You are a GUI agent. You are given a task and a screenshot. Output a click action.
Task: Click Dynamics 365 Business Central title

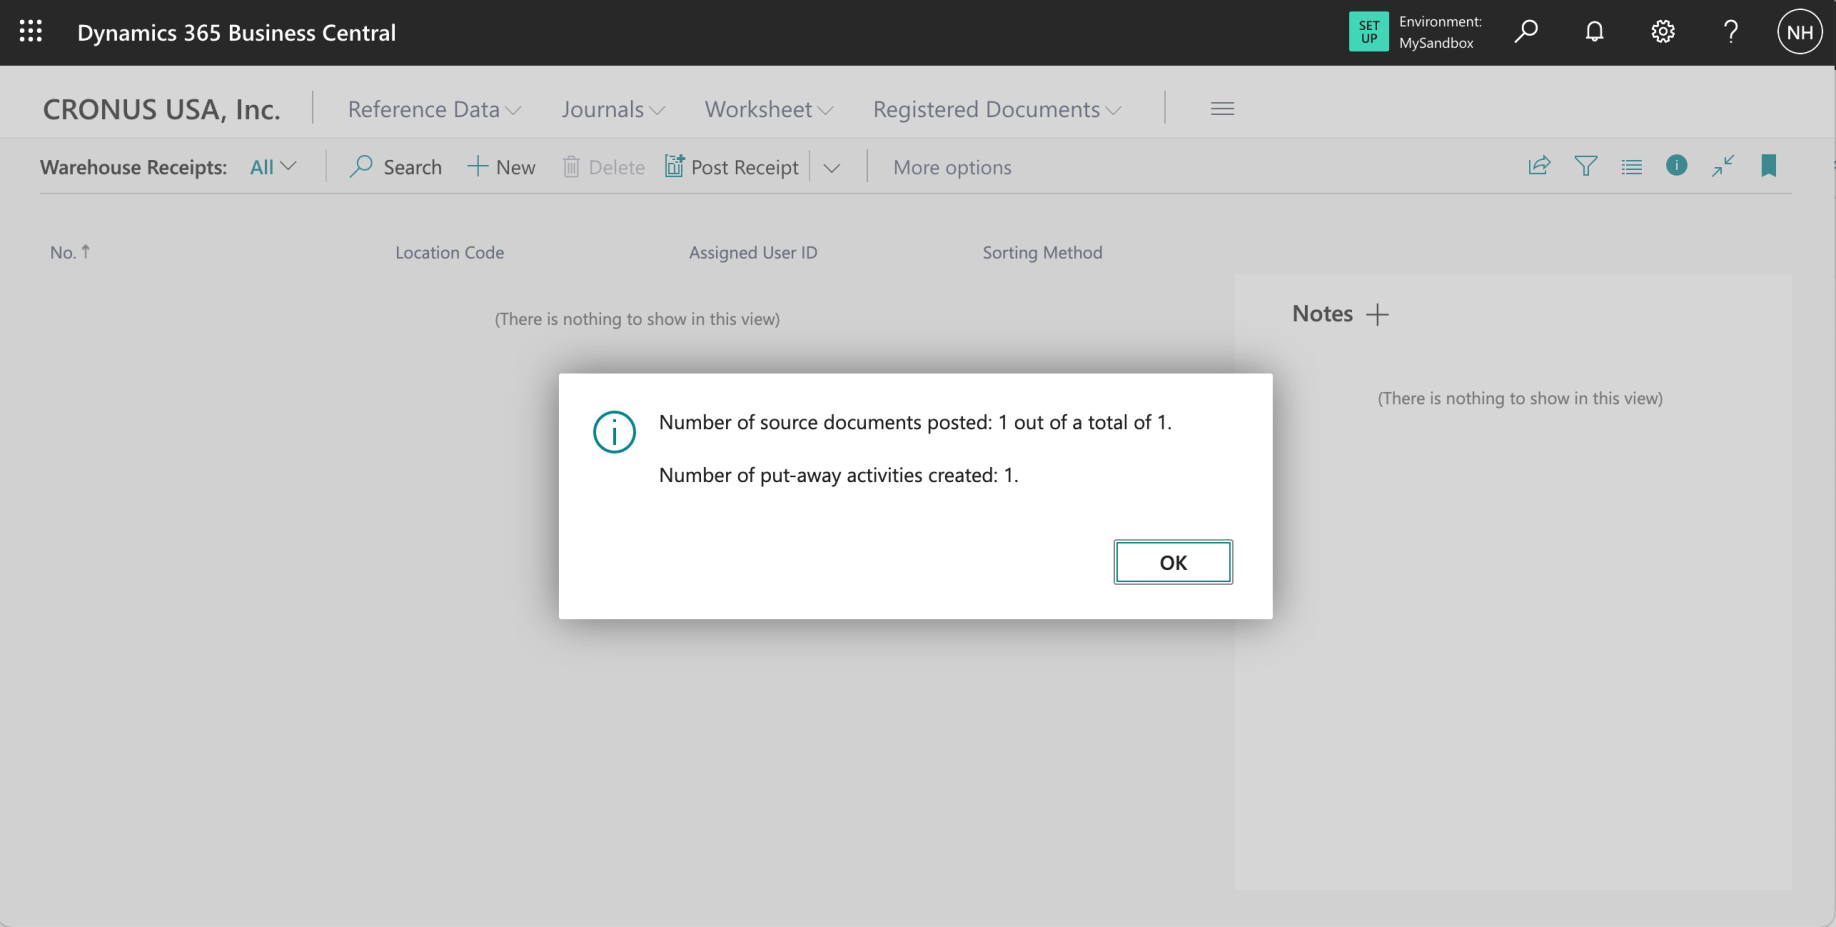[237, 33]
